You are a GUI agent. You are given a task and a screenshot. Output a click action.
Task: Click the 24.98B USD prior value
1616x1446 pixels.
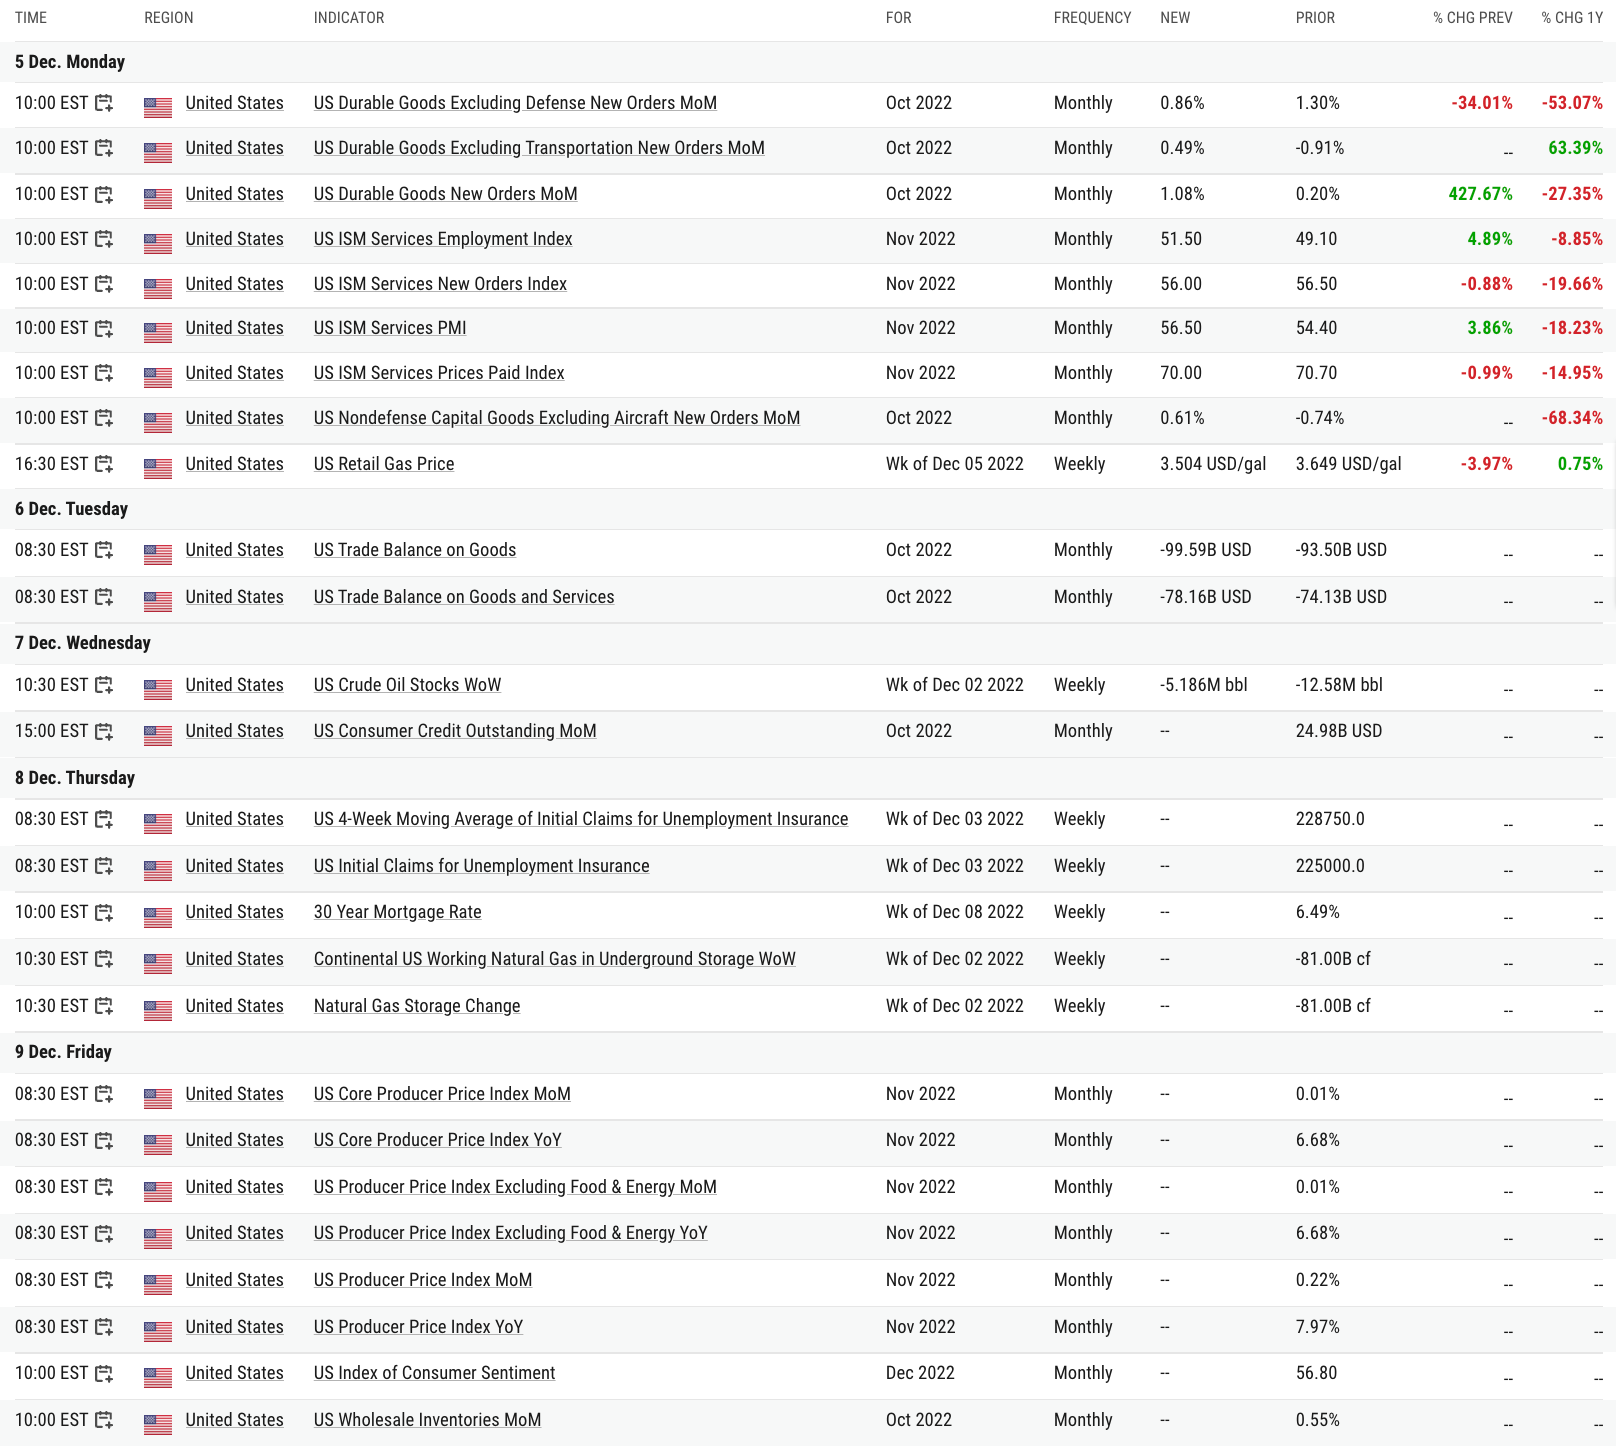(x=1339, y=731)
